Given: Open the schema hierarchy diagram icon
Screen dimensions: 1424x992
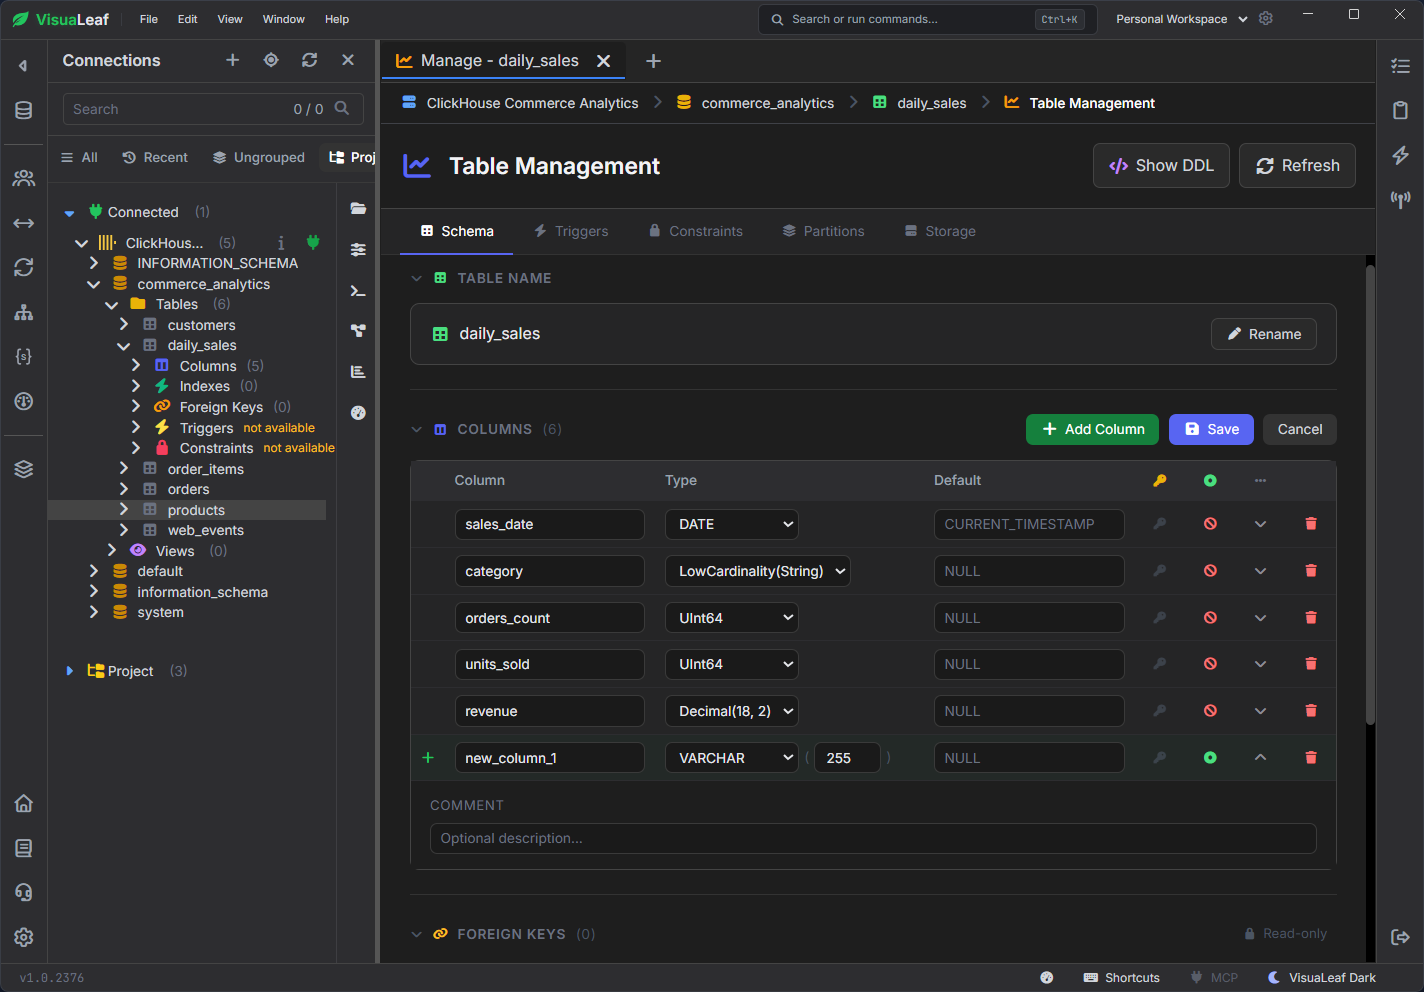Looking at the screenshot, I should click(24, 312).
